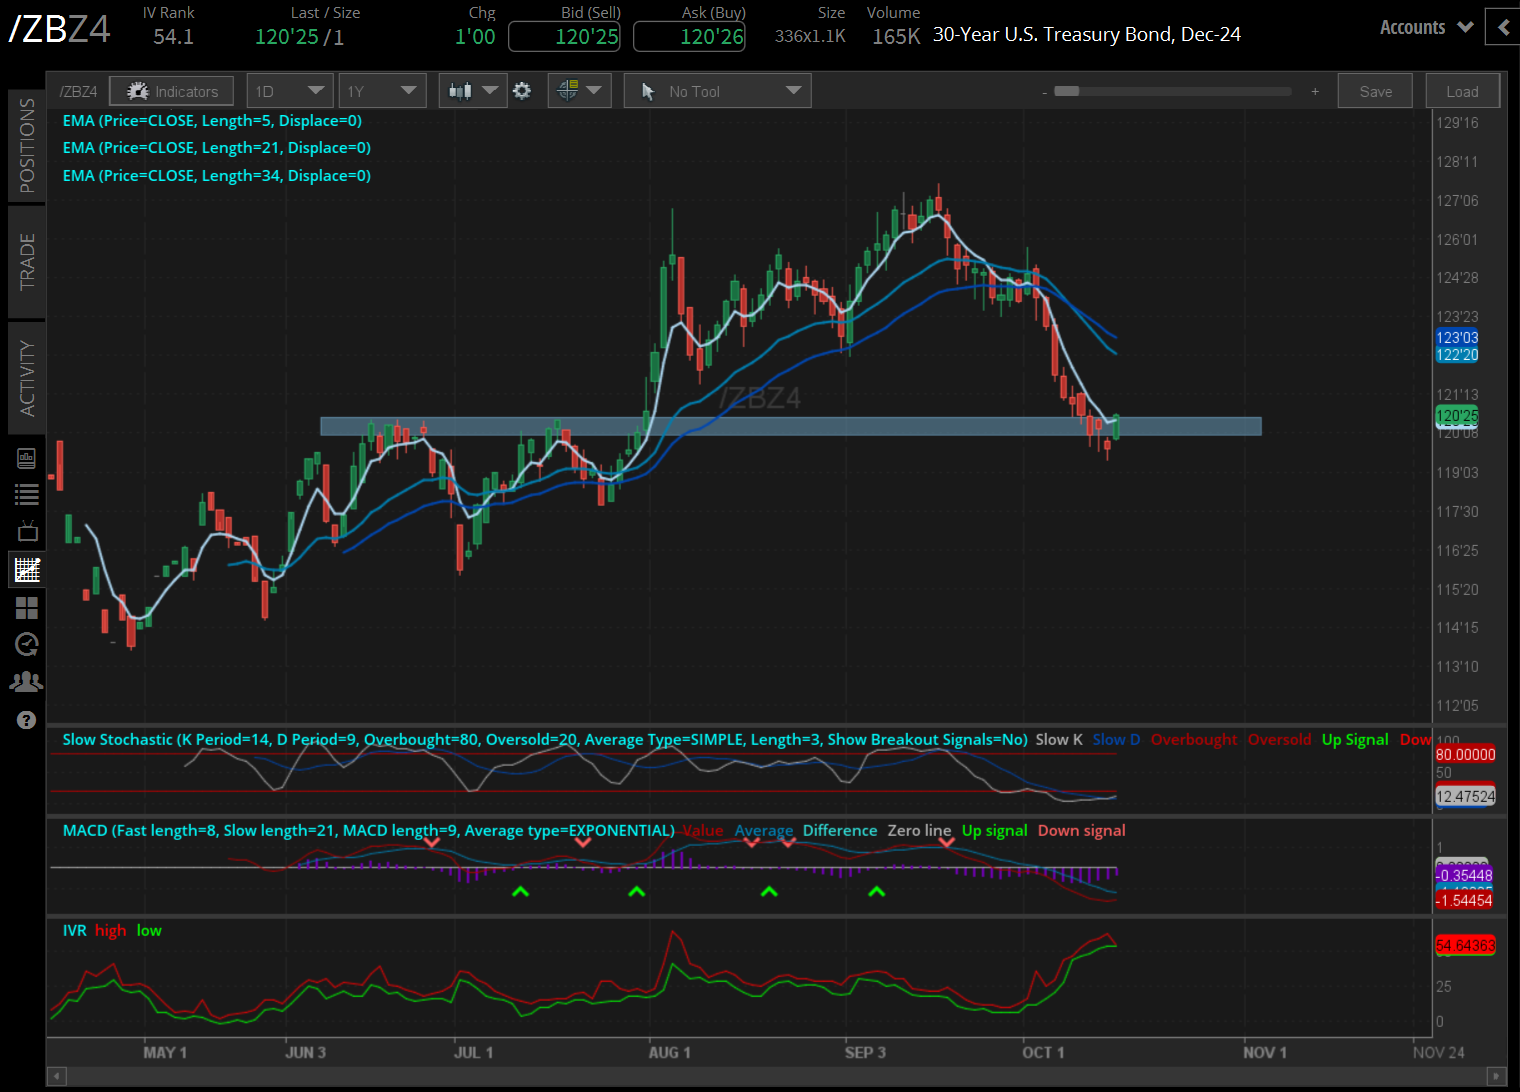Open the journal/news icon in sidebar
1520x1092 pixels.
(27, 457)
